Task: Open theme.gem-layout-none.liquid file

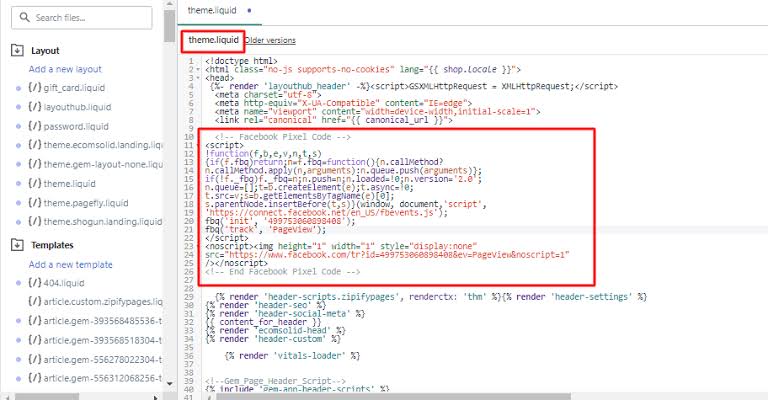Action: (103, 165)
